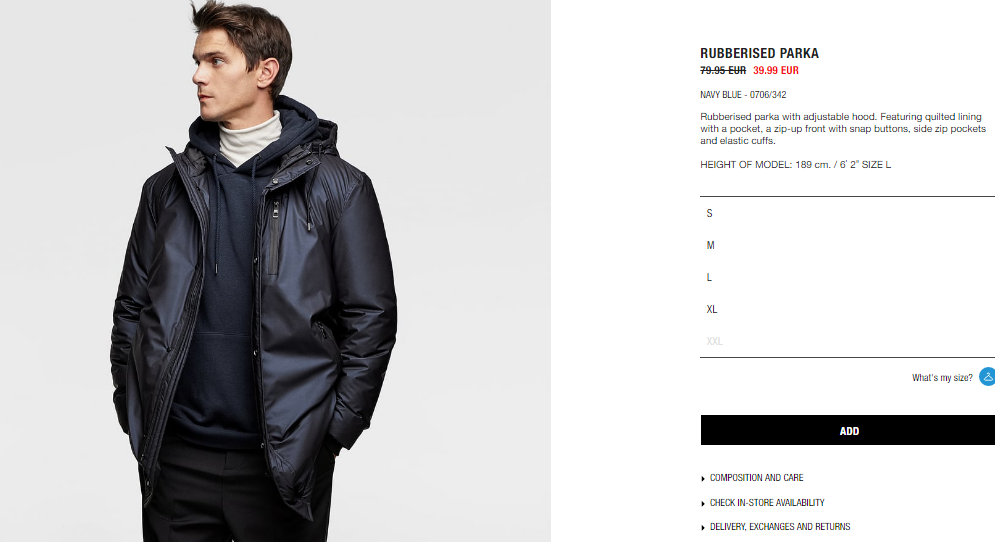The height and width of the screenshot is (542, 995).
Task: Click the arrow before Check In-Store Availability
Action: click(703, 503)
